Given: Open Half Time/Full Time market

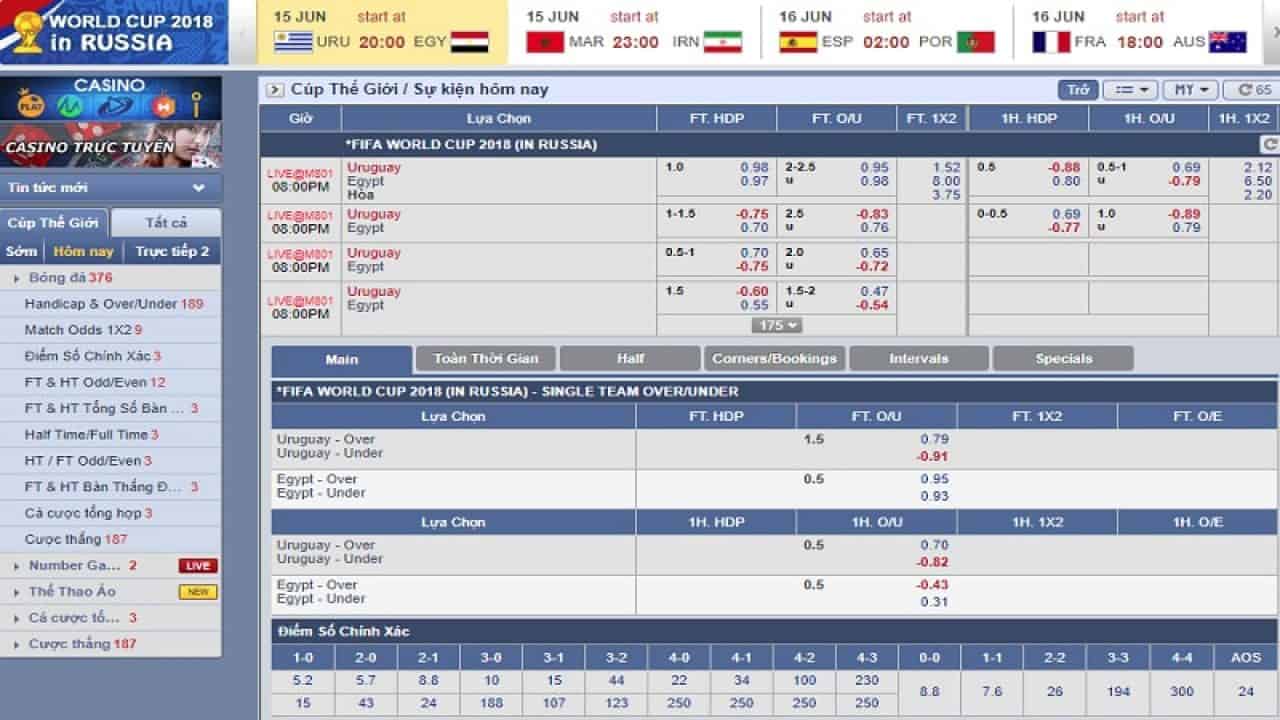Looking at the screenshot, I should pyautogui.click(x=91, y=434).
